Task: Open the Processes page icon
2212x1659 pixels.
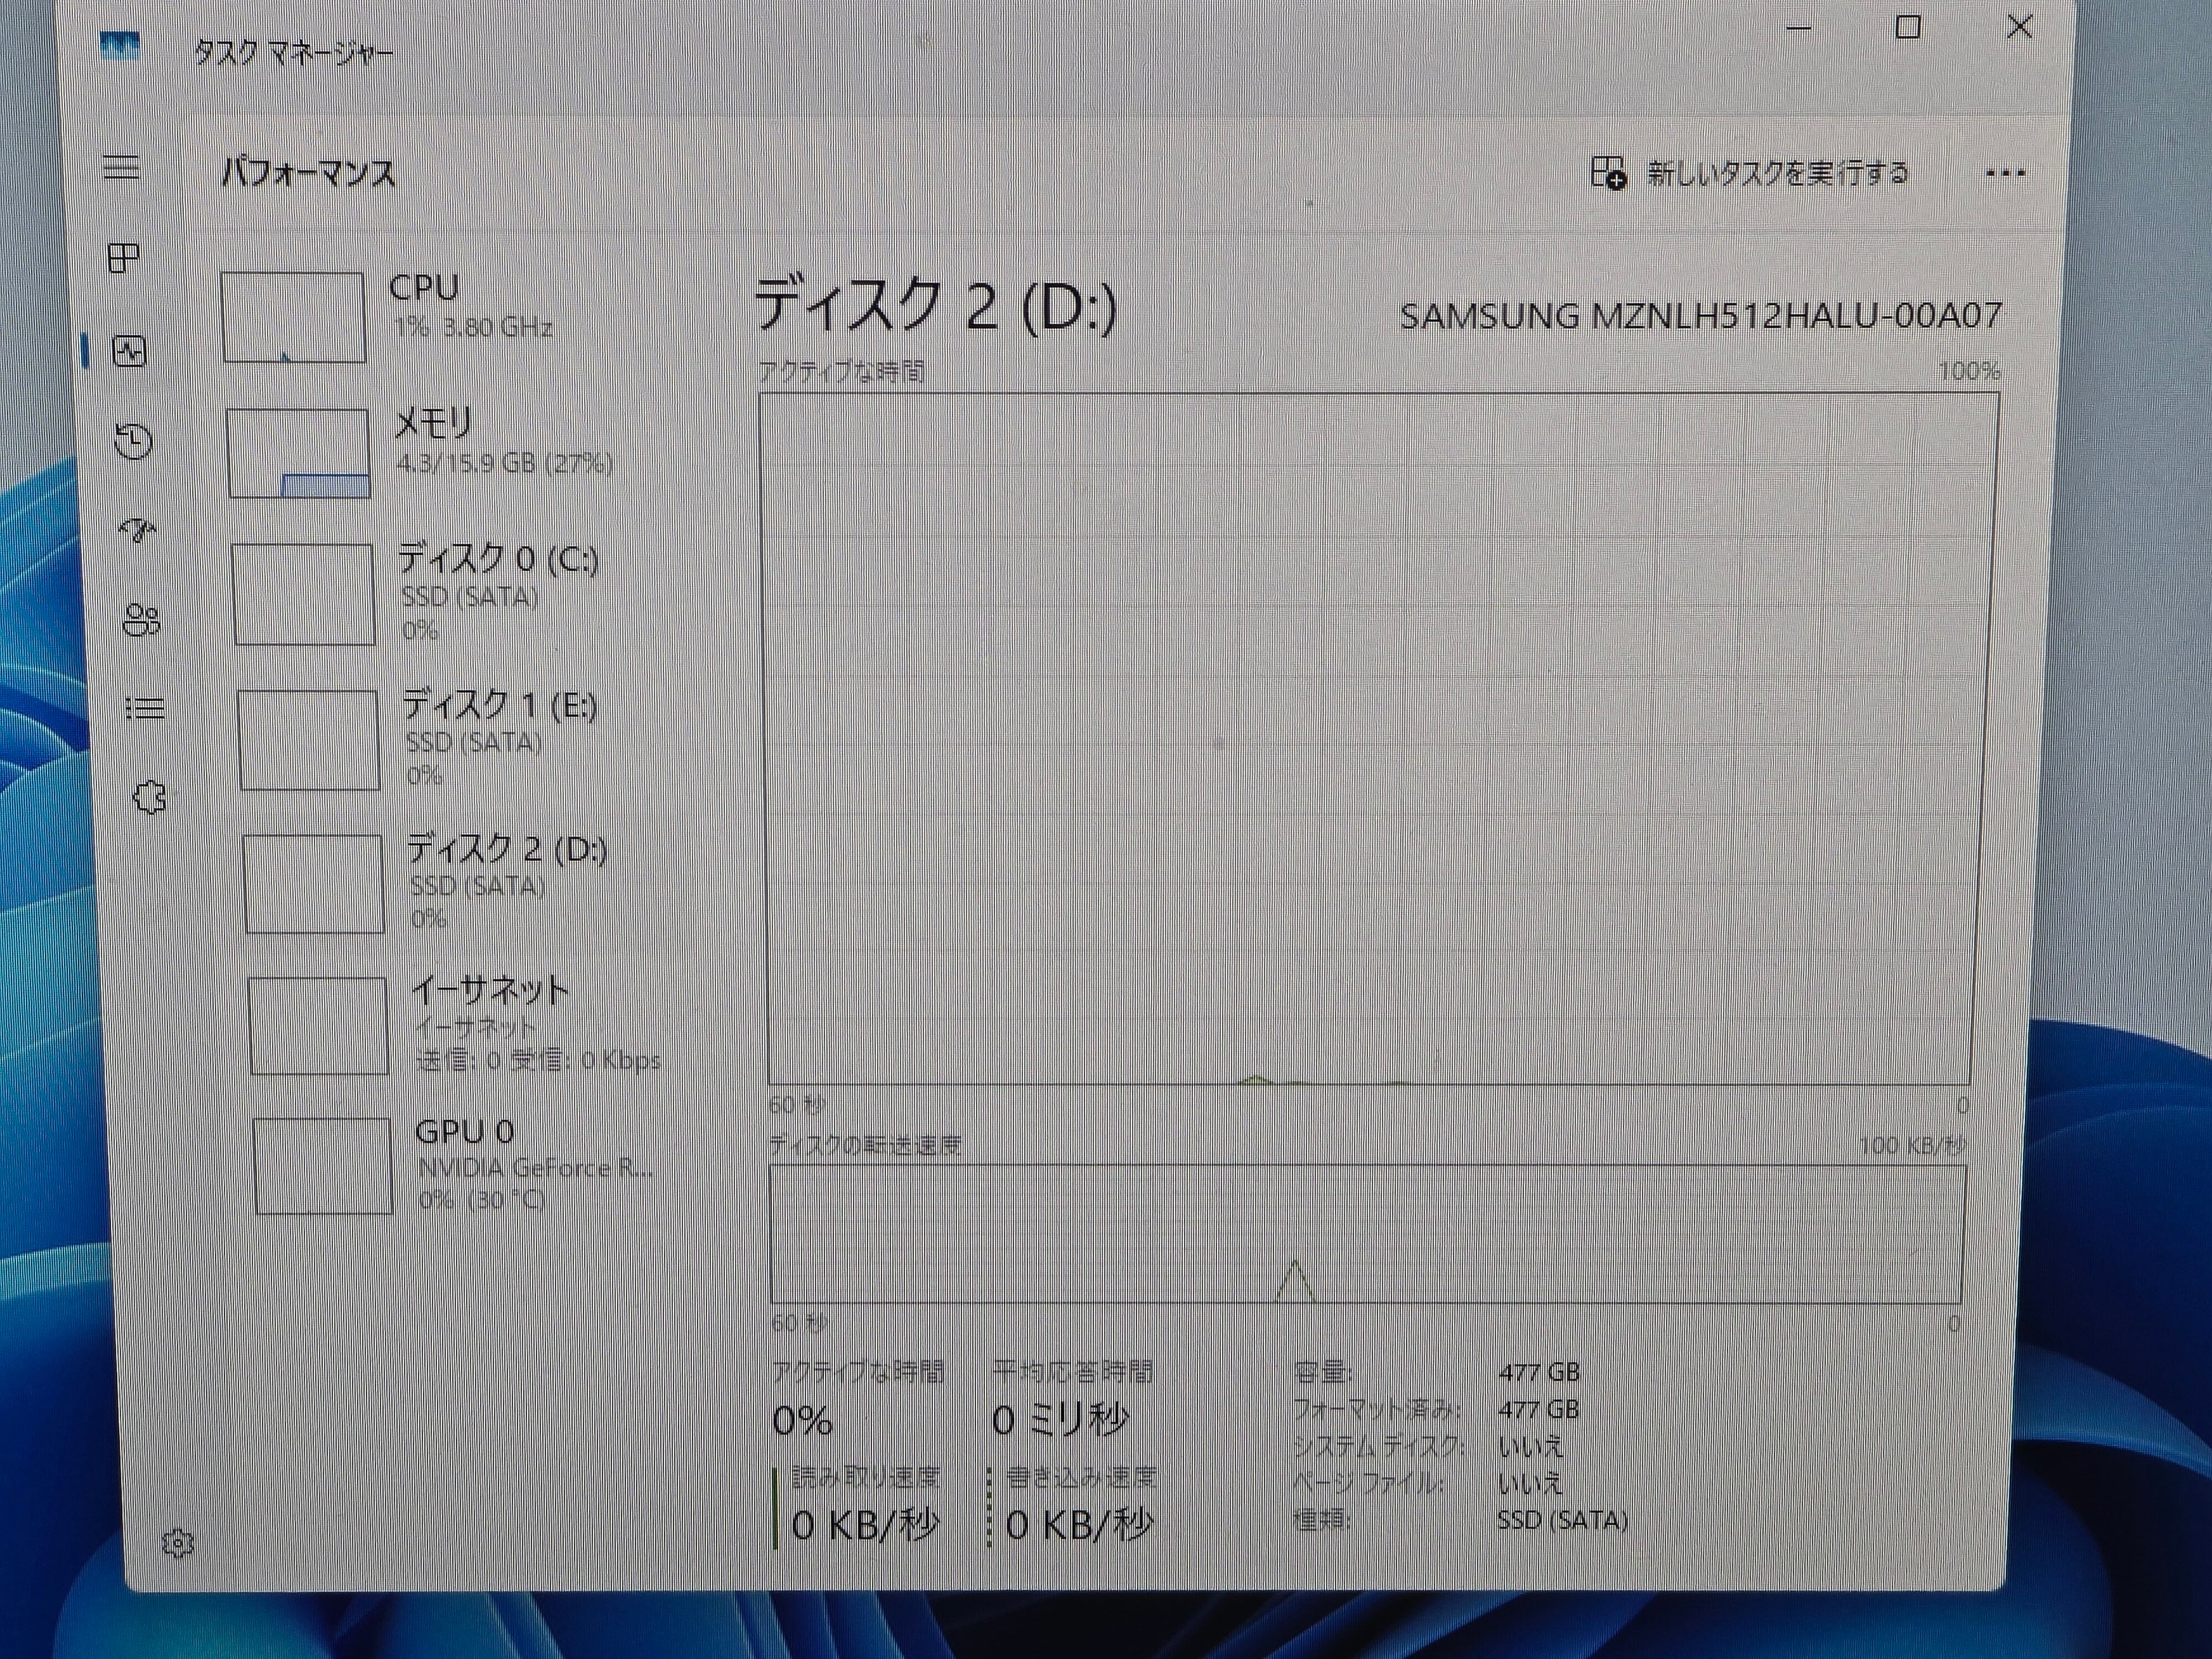Action: click(124, 258)
